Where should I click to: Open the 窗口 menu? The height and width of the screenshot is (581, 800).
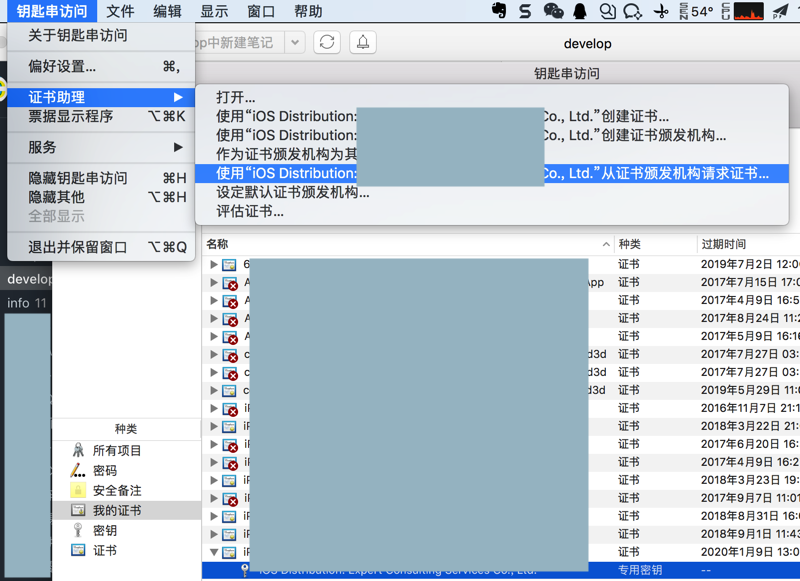[x=261, y=11]
